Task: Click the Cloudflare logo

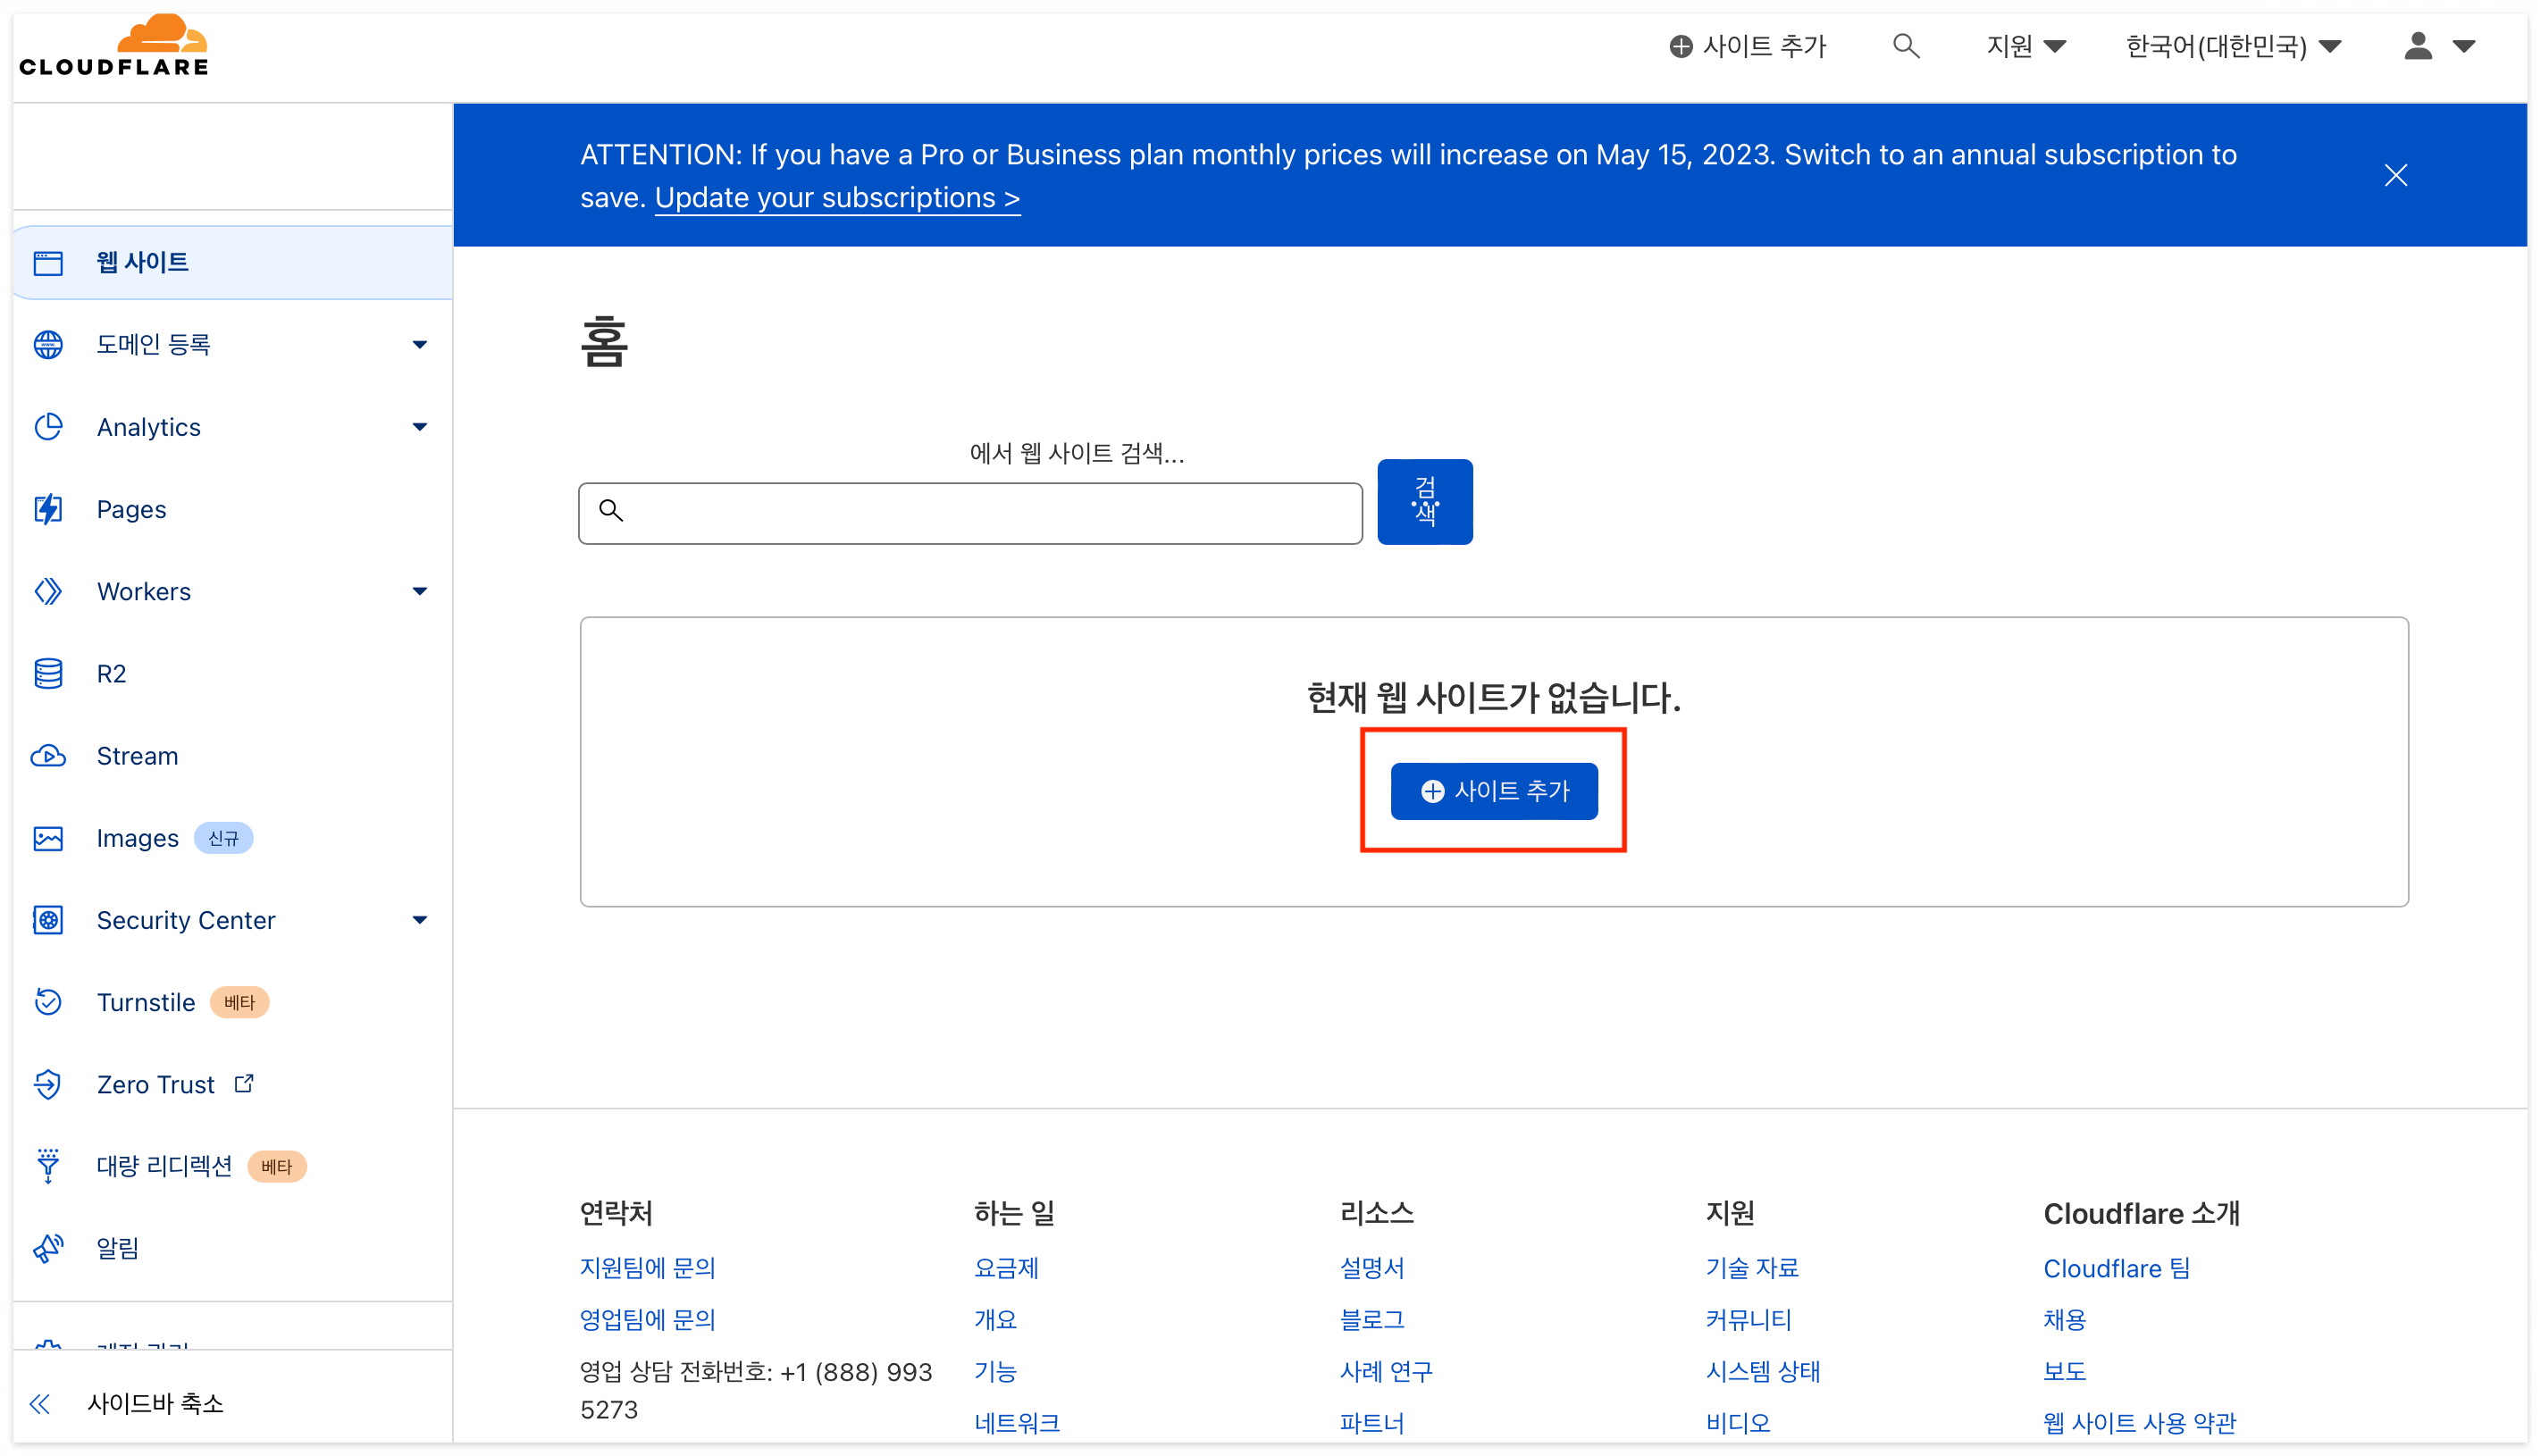Action: pyautogui.click(x=114, y=46)
